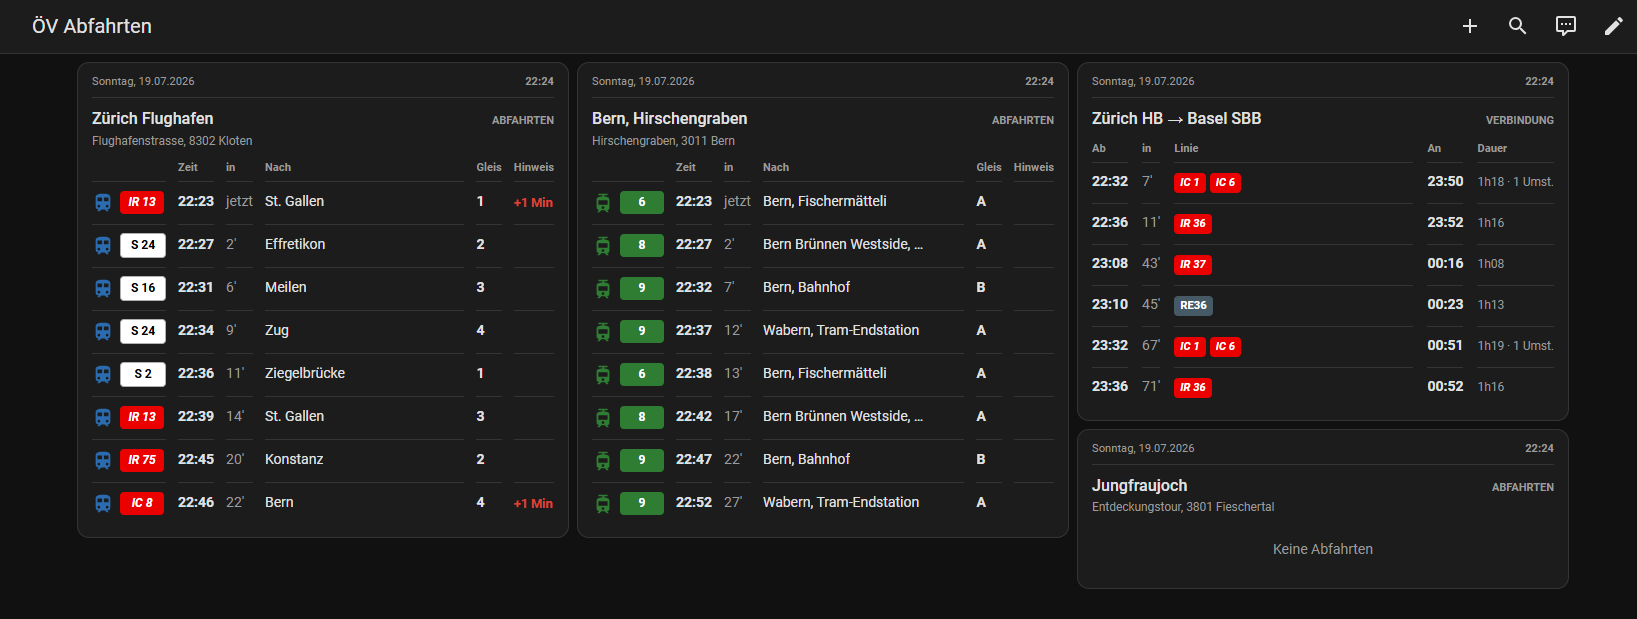Click the pencil edit dashboard icon
Viewport: 1637px width, 619px height.
pos(1613,26)
